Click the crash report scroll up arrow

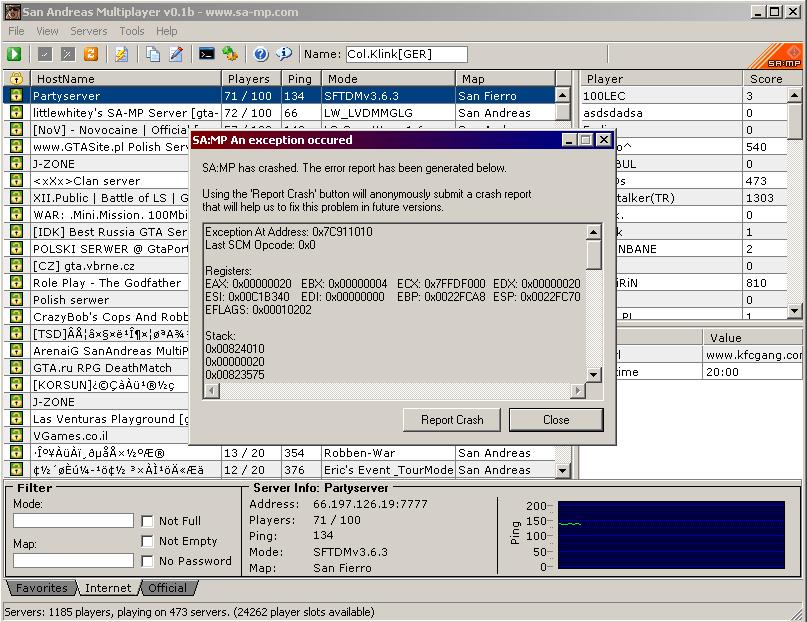[593, 232]
